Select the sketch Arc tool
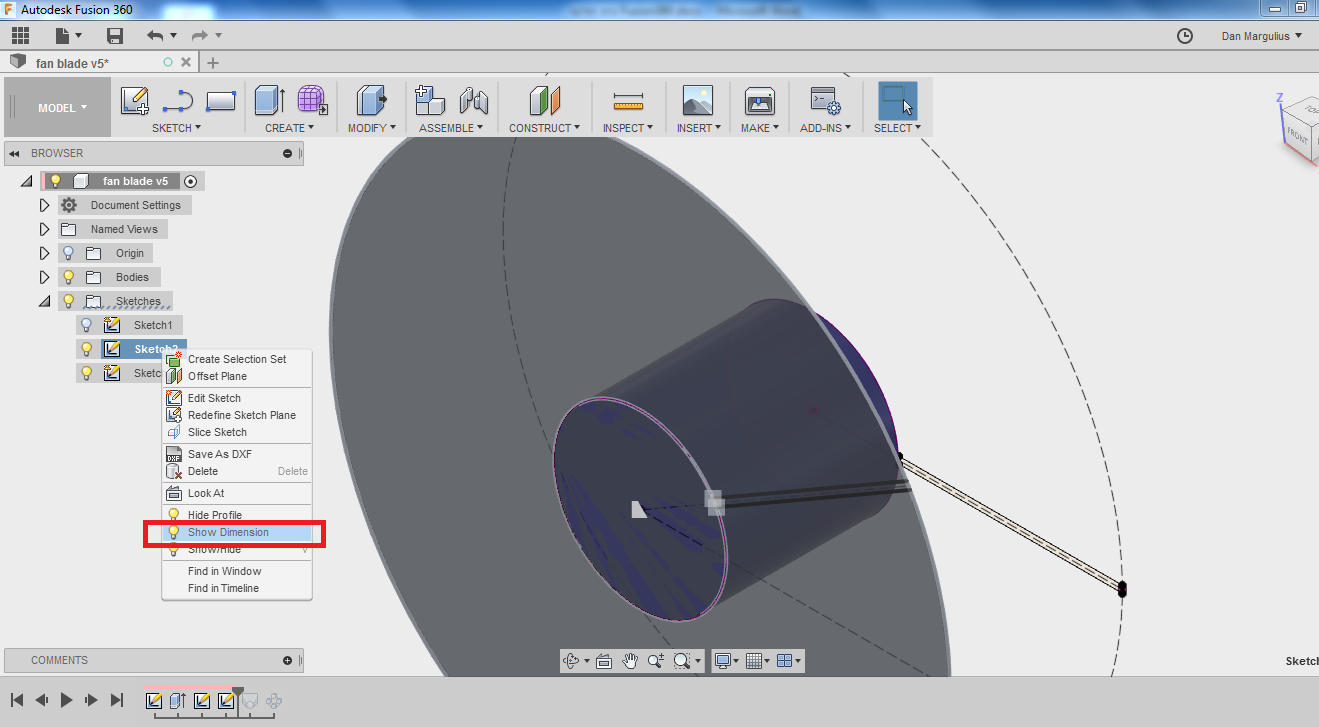Image resolution: width=1319 pixels, height=727 pixels. (x=177, y=101)
